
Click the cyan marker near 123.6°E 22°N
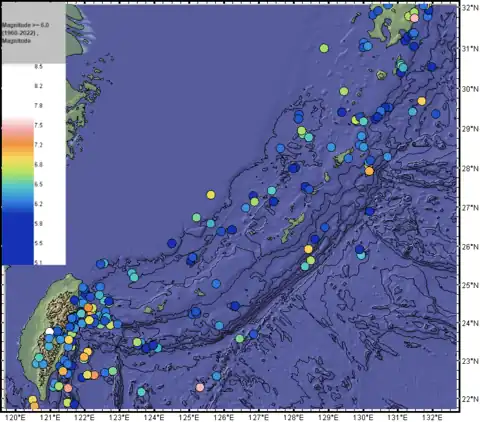point(141,392)
